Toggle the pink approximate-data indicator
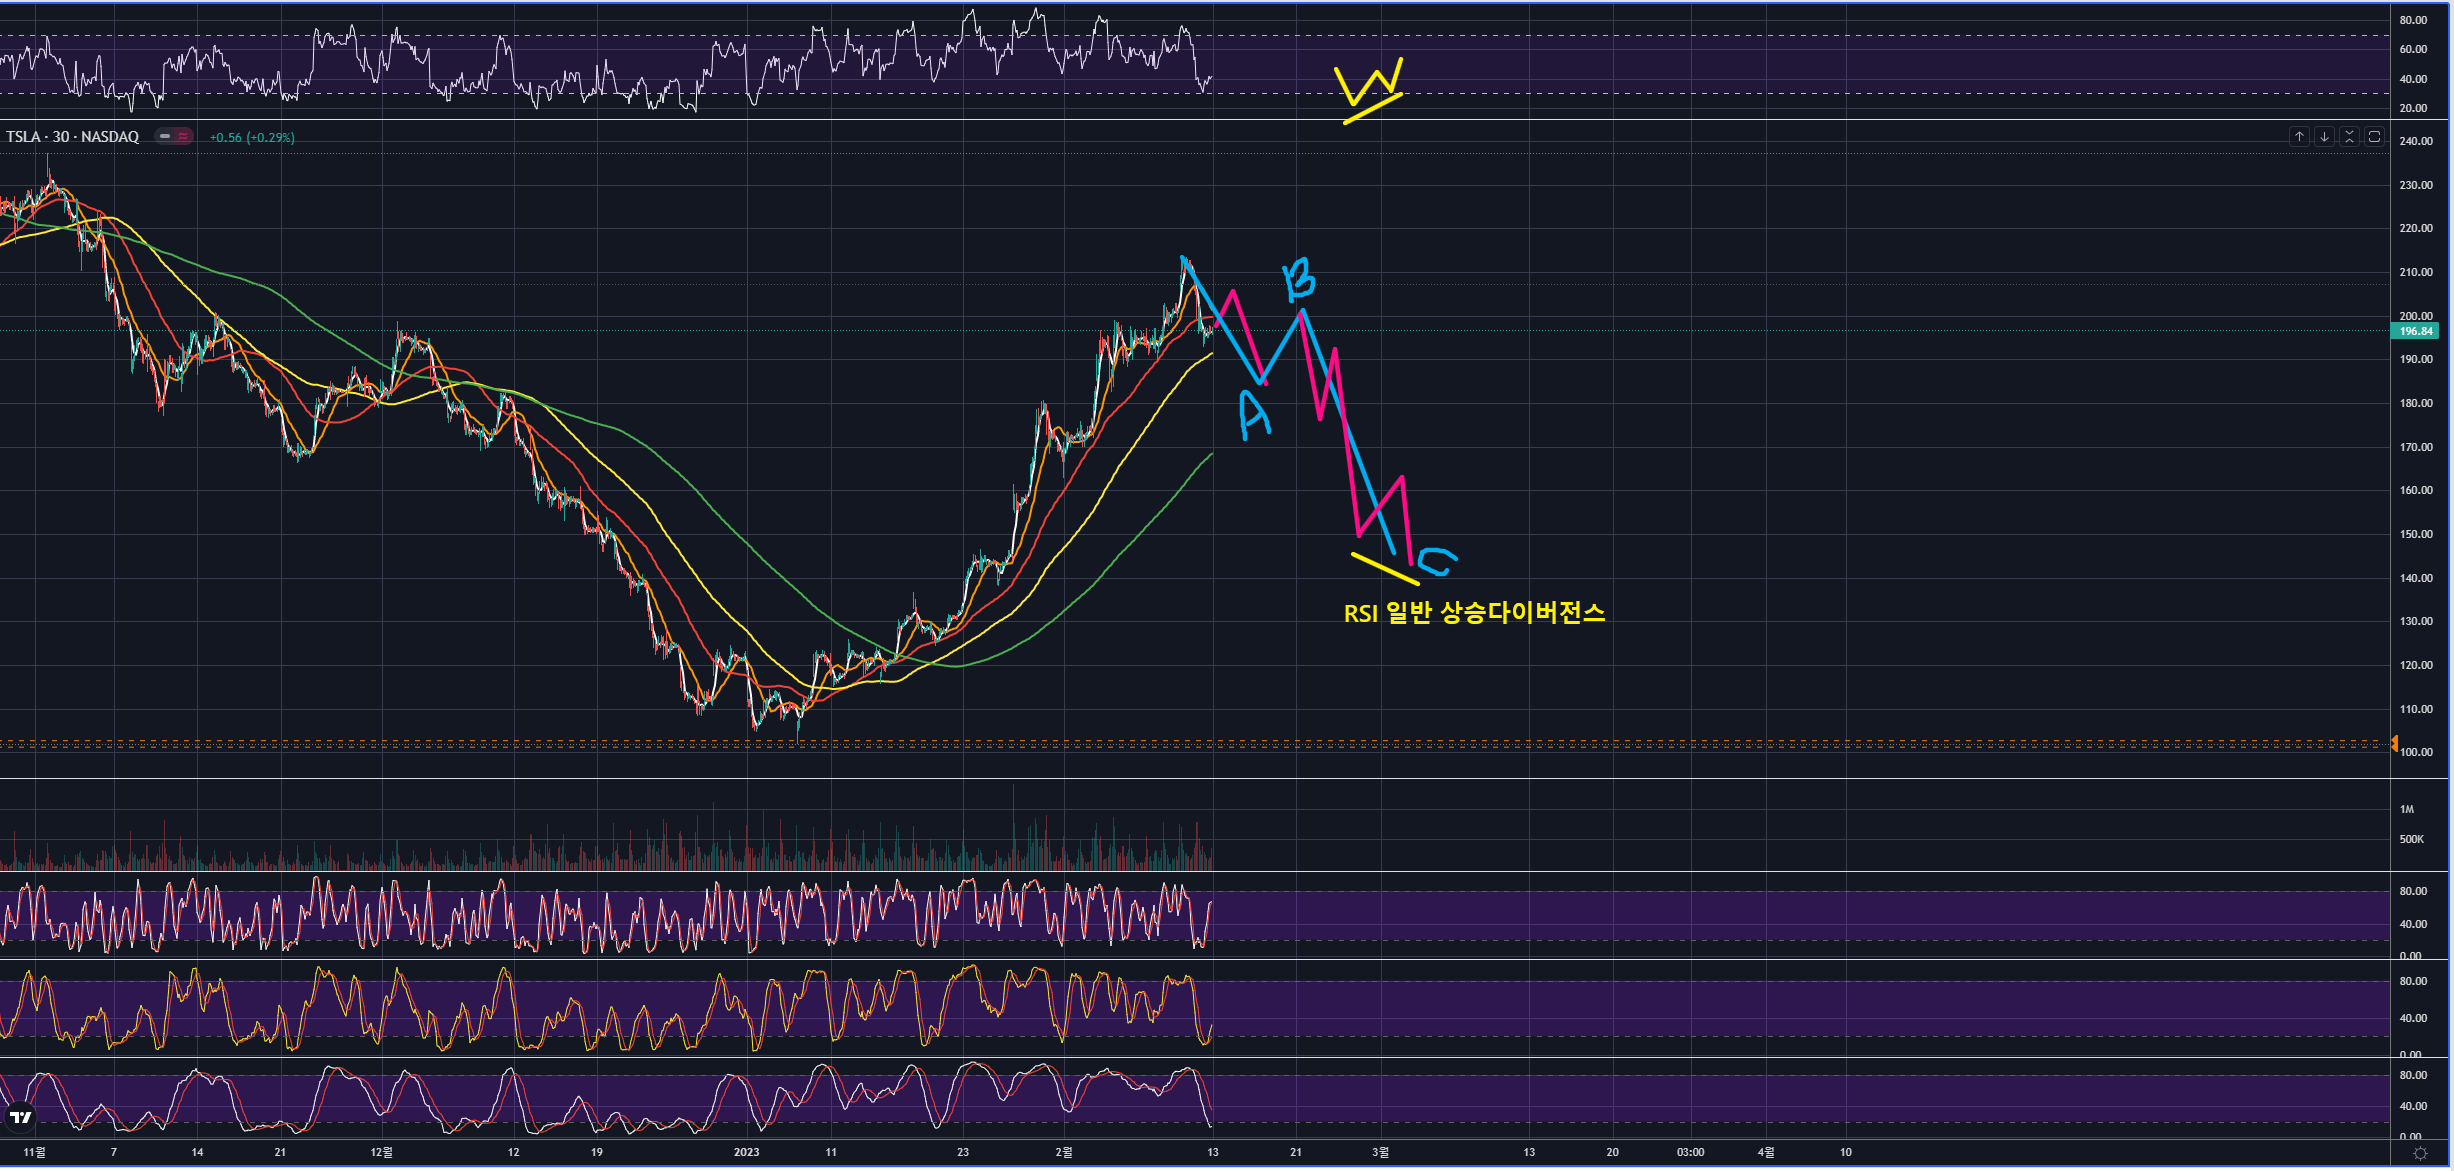2454x1171 pixels. [183, 136]
